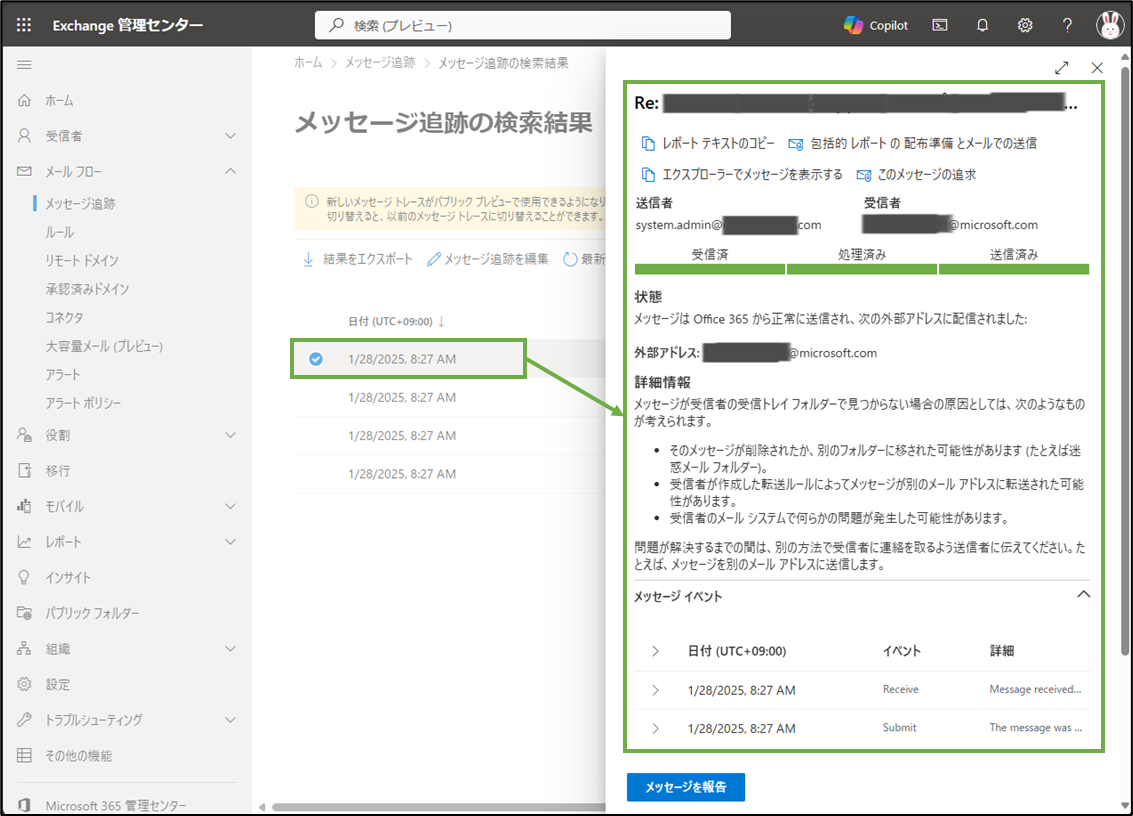The image size is (1133, 816).
Task: Click the Message trace breadcrumb link
Action: pos(380,63)
